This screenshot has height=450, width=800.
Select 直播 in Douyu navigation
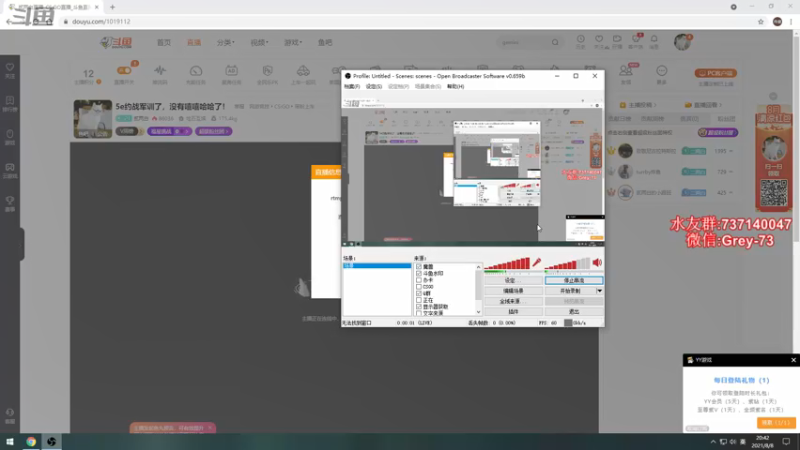194,42
